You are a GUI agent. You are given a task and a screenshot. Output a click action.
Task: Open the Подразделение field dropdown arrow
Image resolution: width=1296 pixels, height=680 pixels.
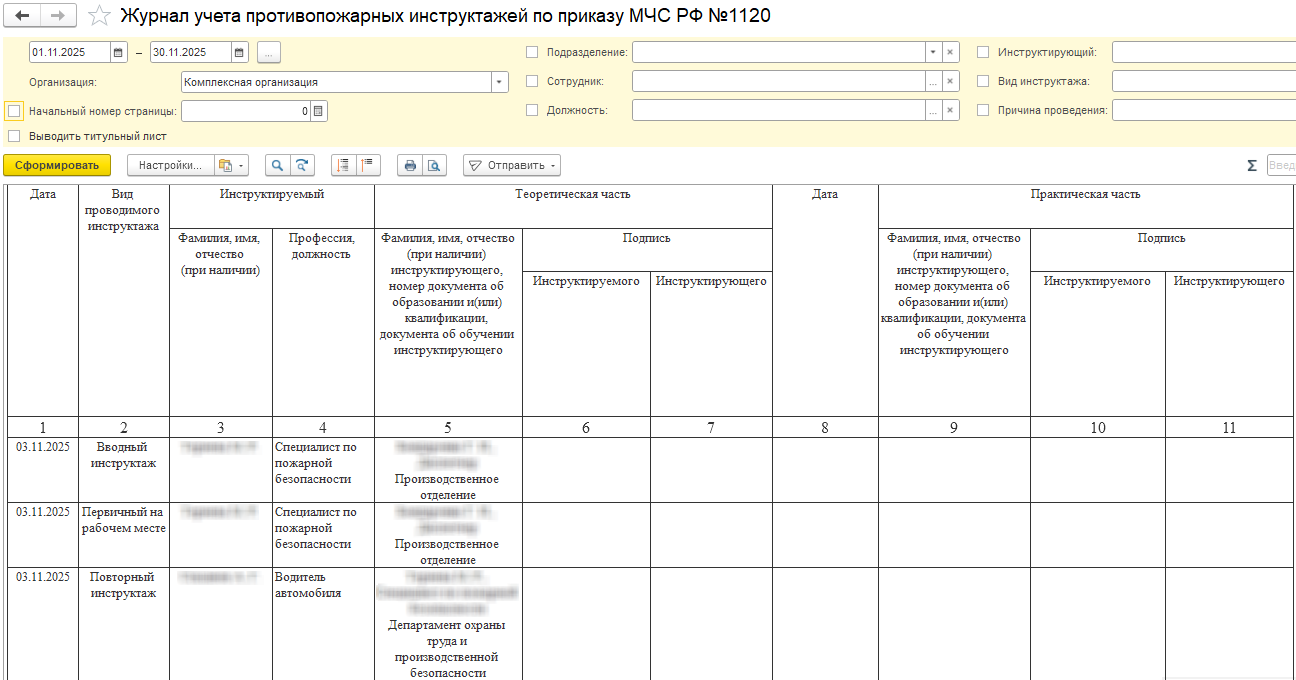pos(932,52)
